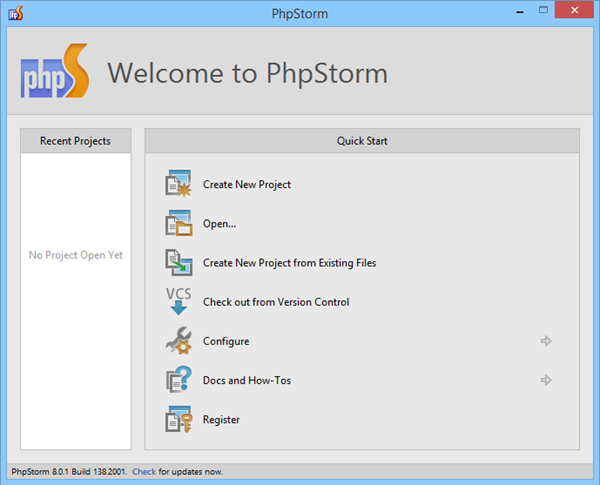Viewport: 600px width, 485px height.
Task: Click the New Project from Existing Files icon
Action: click(176, 262)
